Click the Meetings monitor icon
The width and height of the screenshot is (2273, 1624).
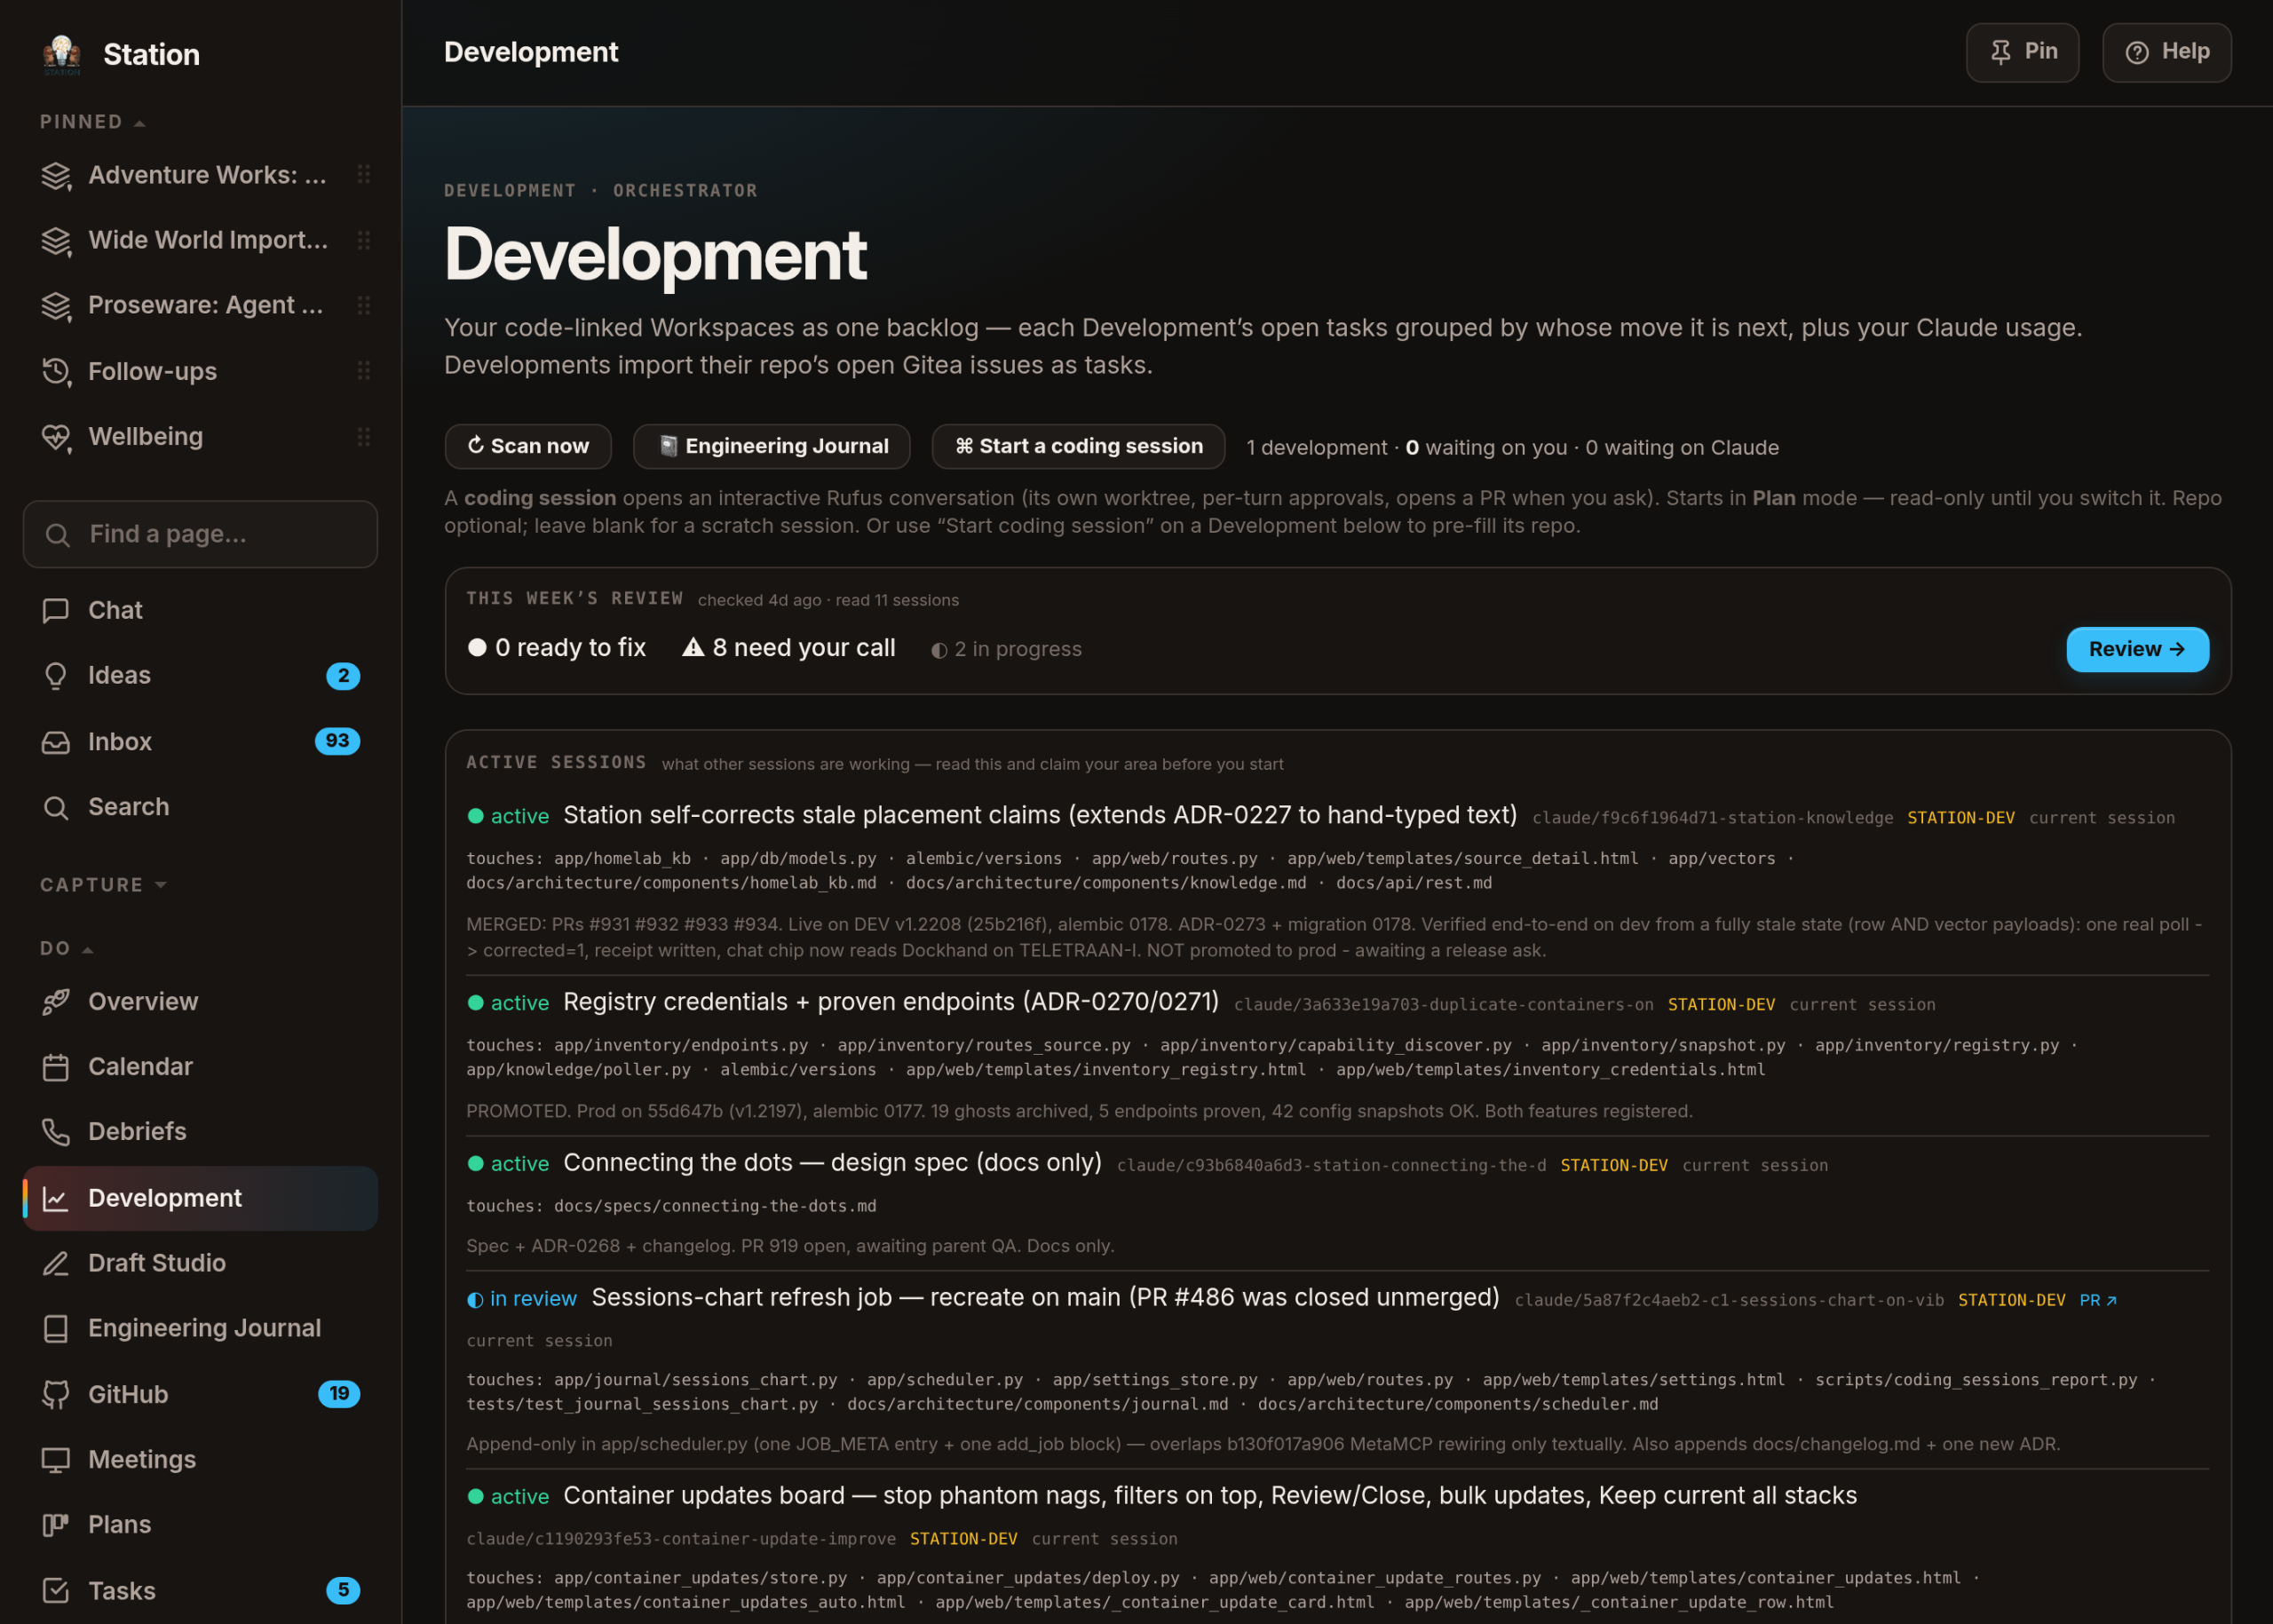[x=56, y=1460]
